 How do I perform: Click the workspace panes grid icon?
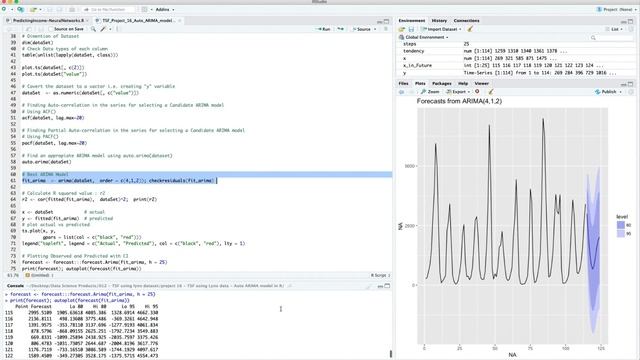click(144, 9)
